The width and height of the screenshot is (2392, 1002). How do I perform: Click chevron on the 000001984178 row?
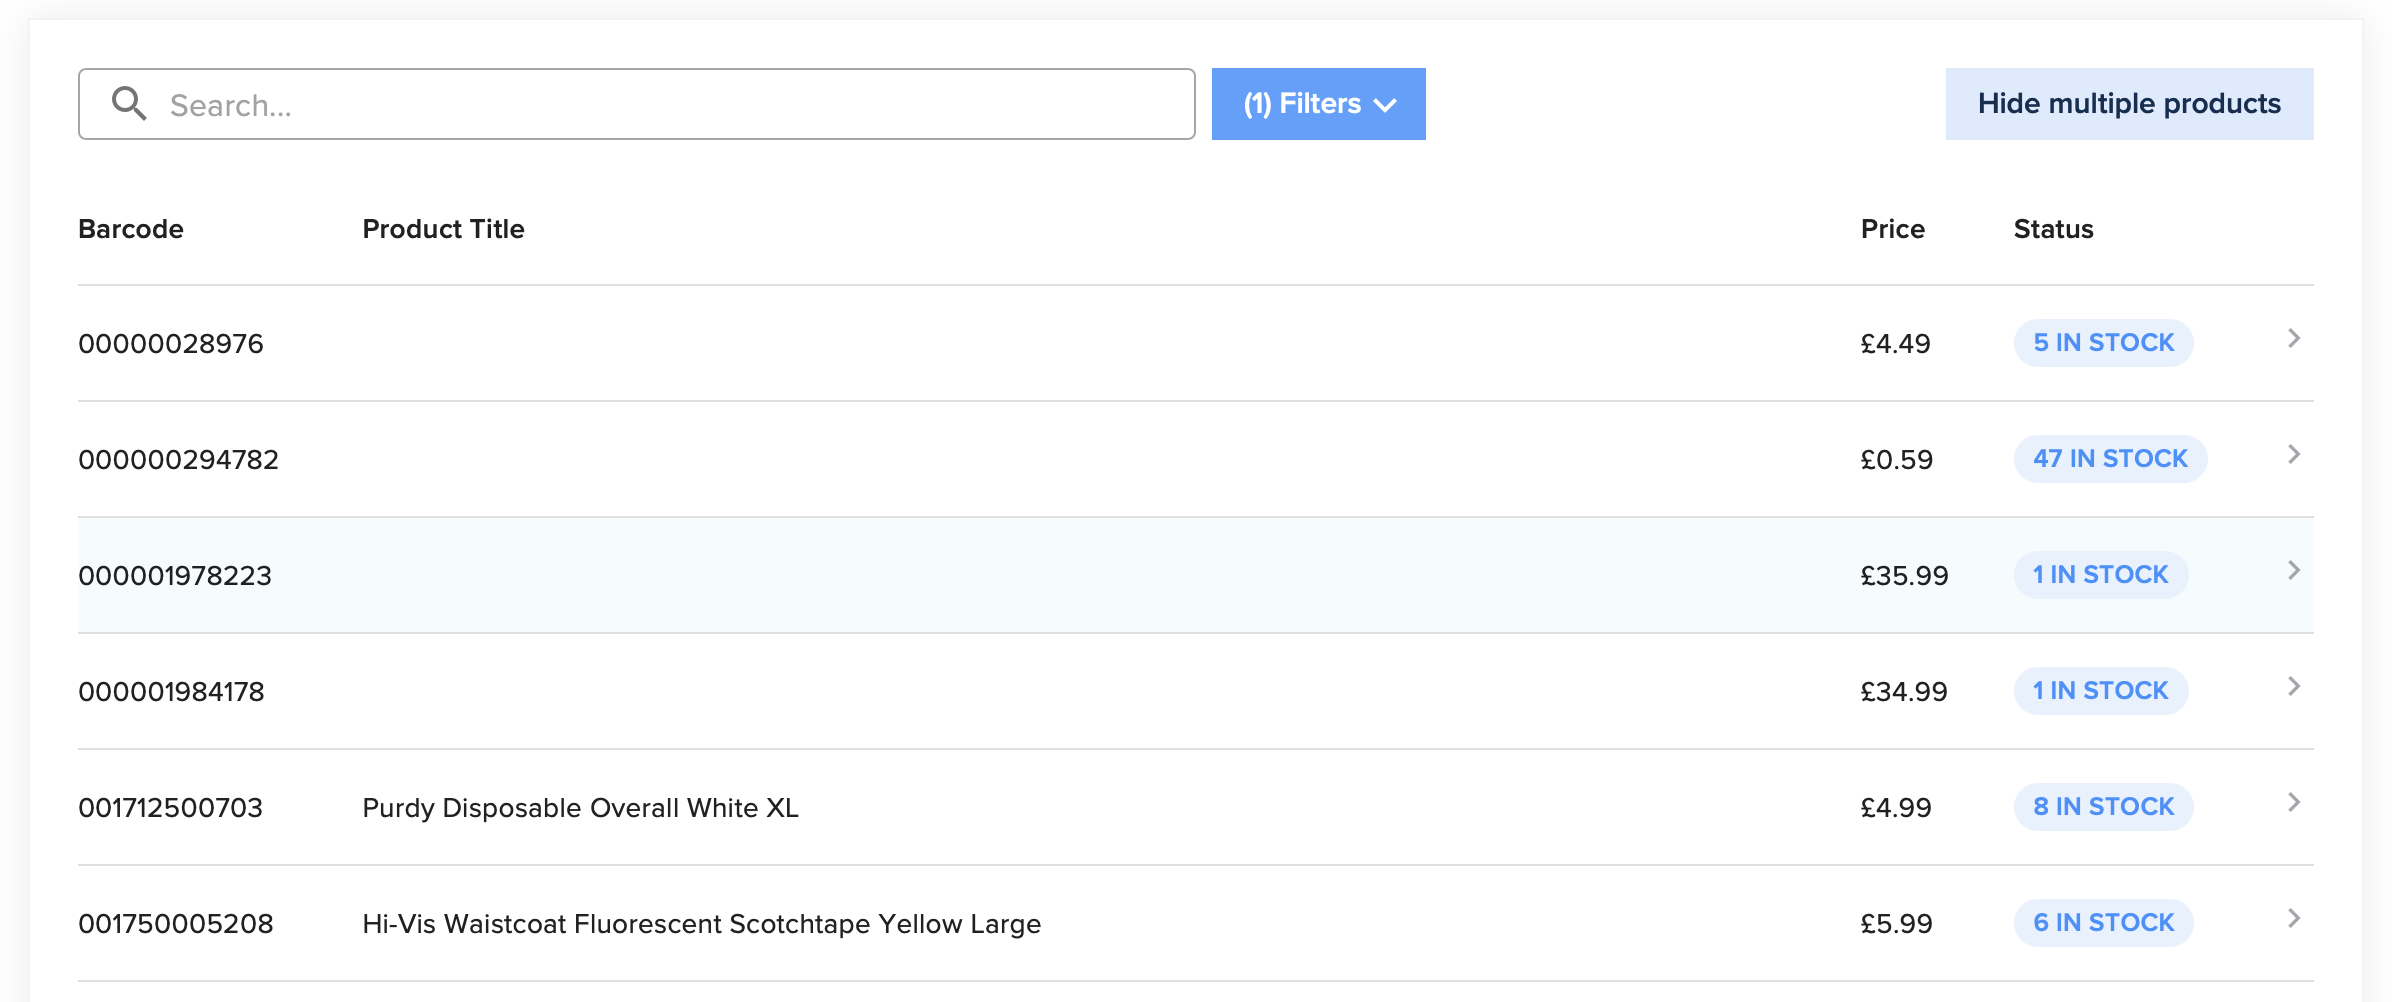(2294, 687)
